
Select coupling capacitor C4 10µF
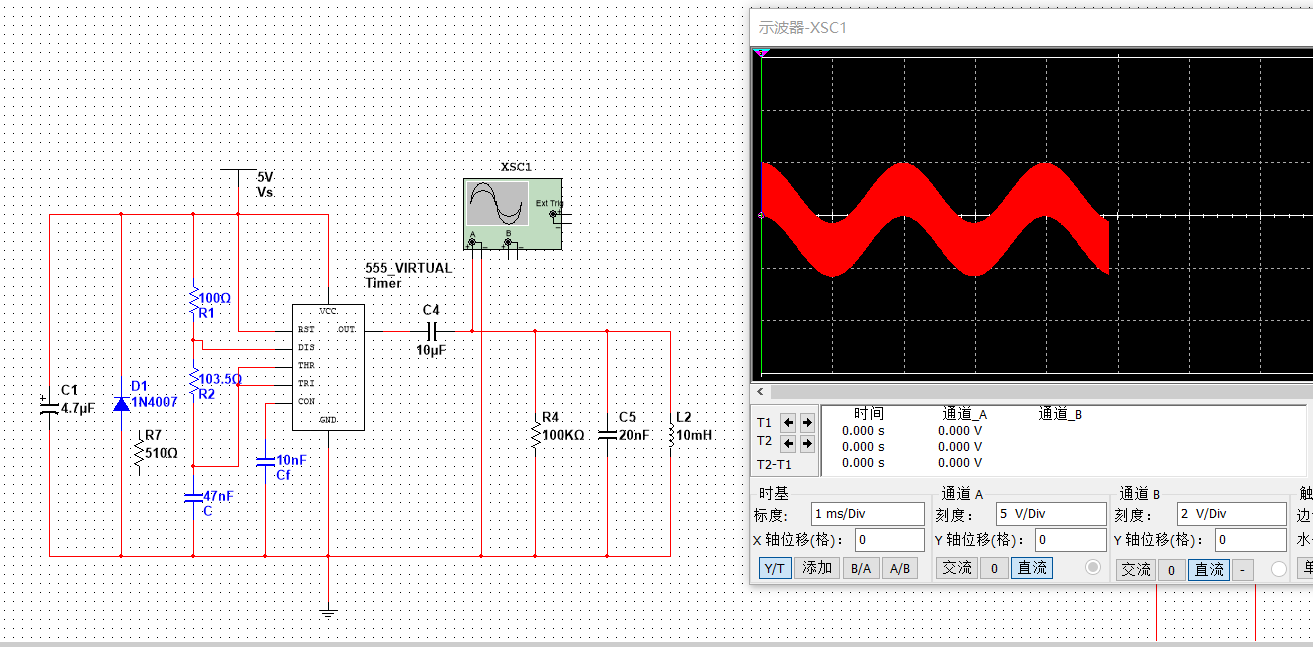(433, 330)
